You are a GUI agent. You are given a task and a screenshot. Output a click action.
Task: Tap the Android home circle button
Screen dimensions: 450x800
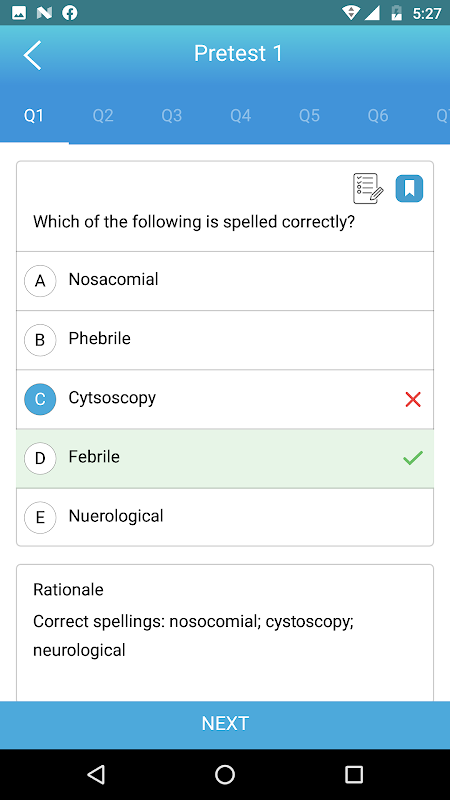[x=225, y=774]
